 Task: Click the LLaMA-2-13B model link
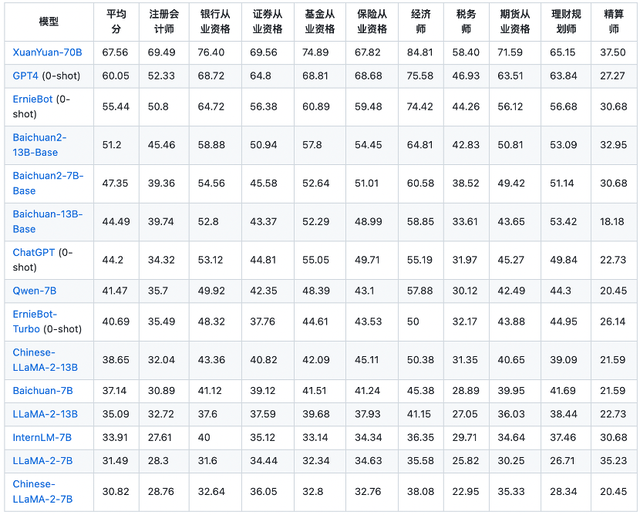pos(45,413)
